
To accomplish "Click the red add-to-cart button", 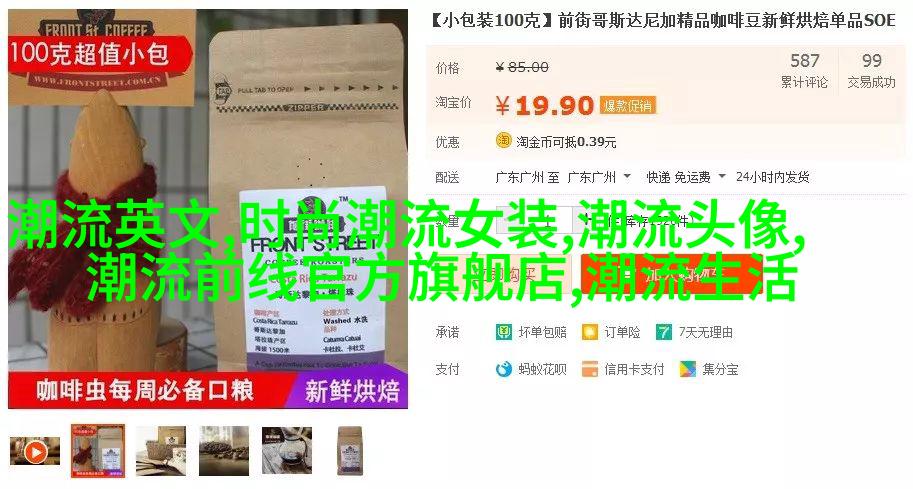I will [672, 274].
